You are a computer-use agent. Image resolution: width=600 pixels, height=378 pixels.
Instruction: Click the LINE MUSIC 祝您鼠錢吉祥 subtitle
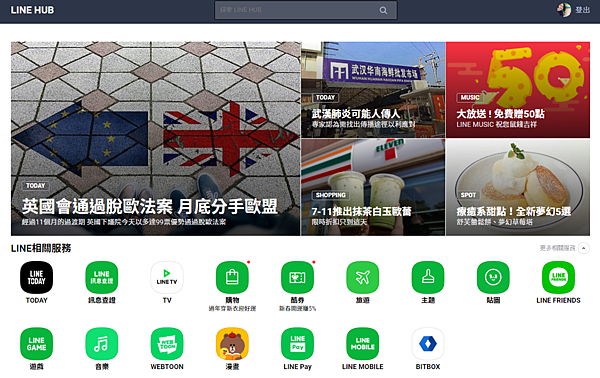click(x=497, y=124)
